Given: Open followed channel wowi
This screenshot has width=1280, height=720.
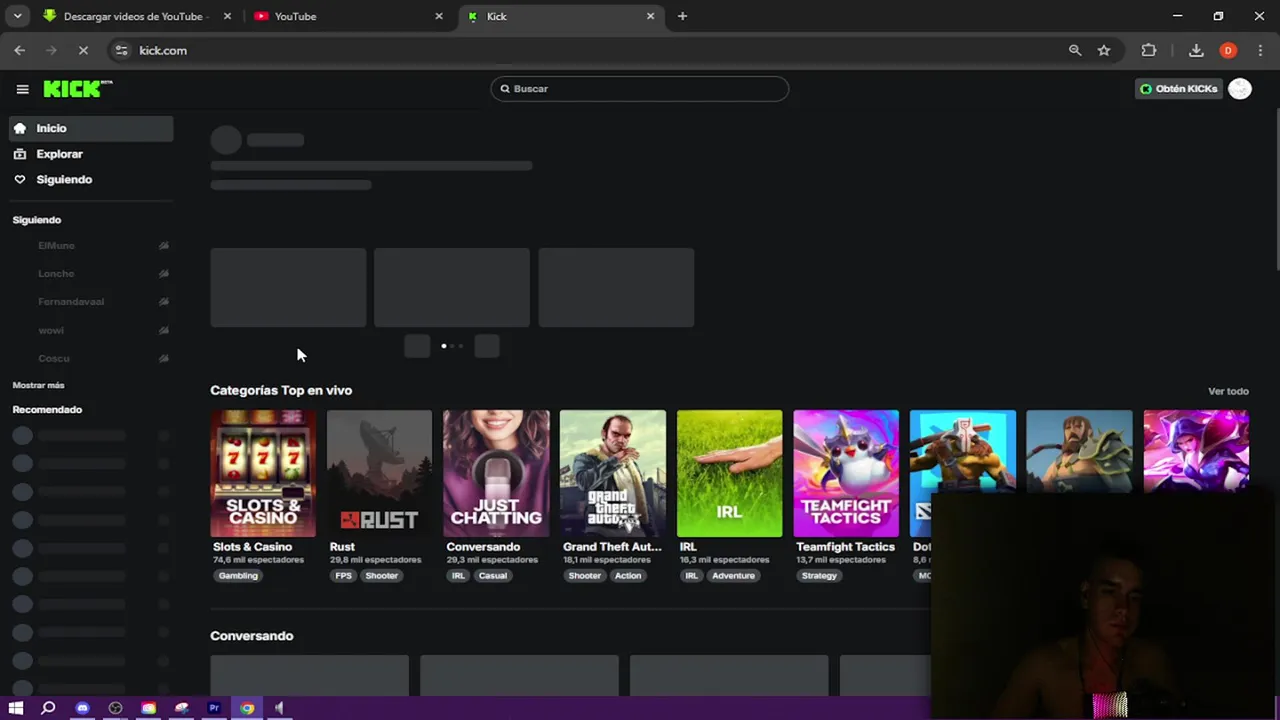Looking at the screenshot, I should click(51, 330).
